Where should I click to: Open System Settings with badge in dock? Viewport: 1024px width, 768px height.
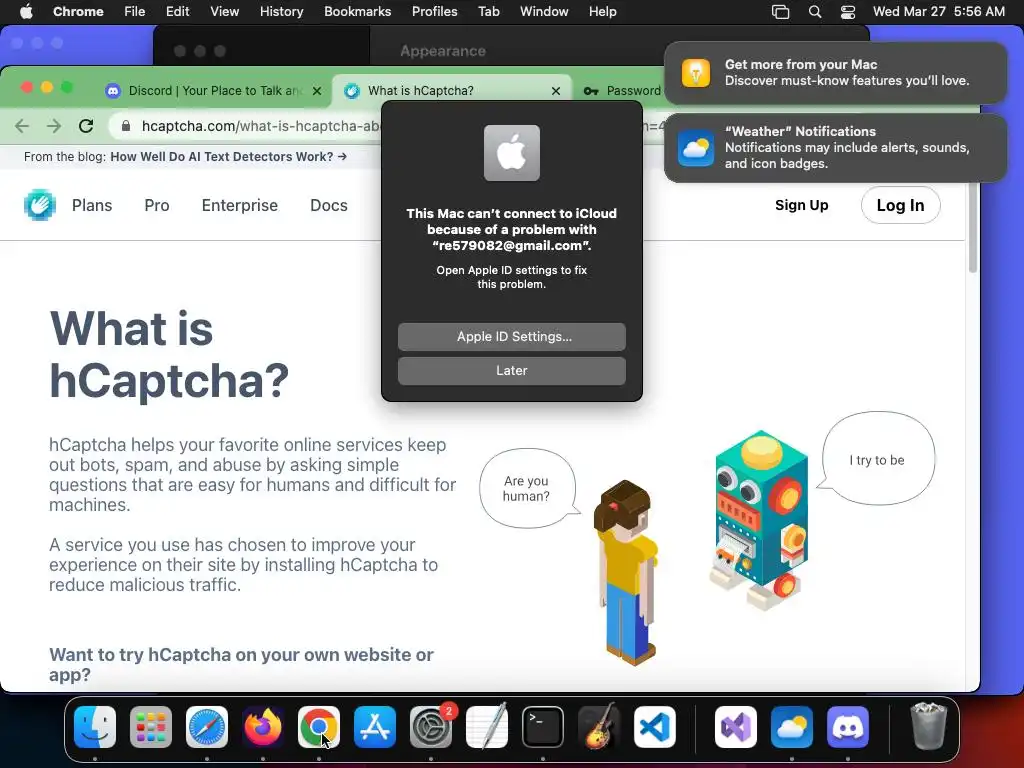point(431,727)
